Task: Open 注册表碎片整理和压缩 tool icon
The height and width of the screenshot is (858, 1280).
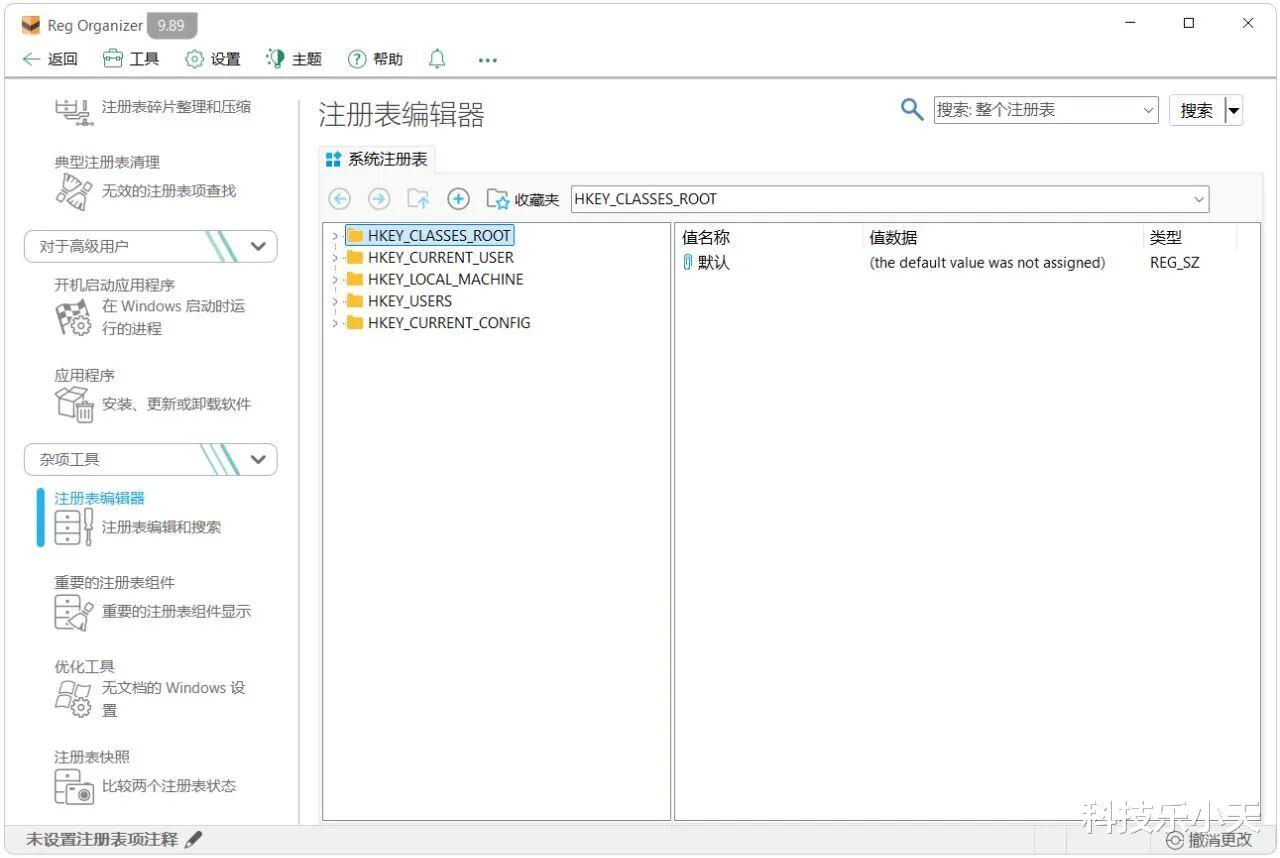Action: (x=73, y=110)
